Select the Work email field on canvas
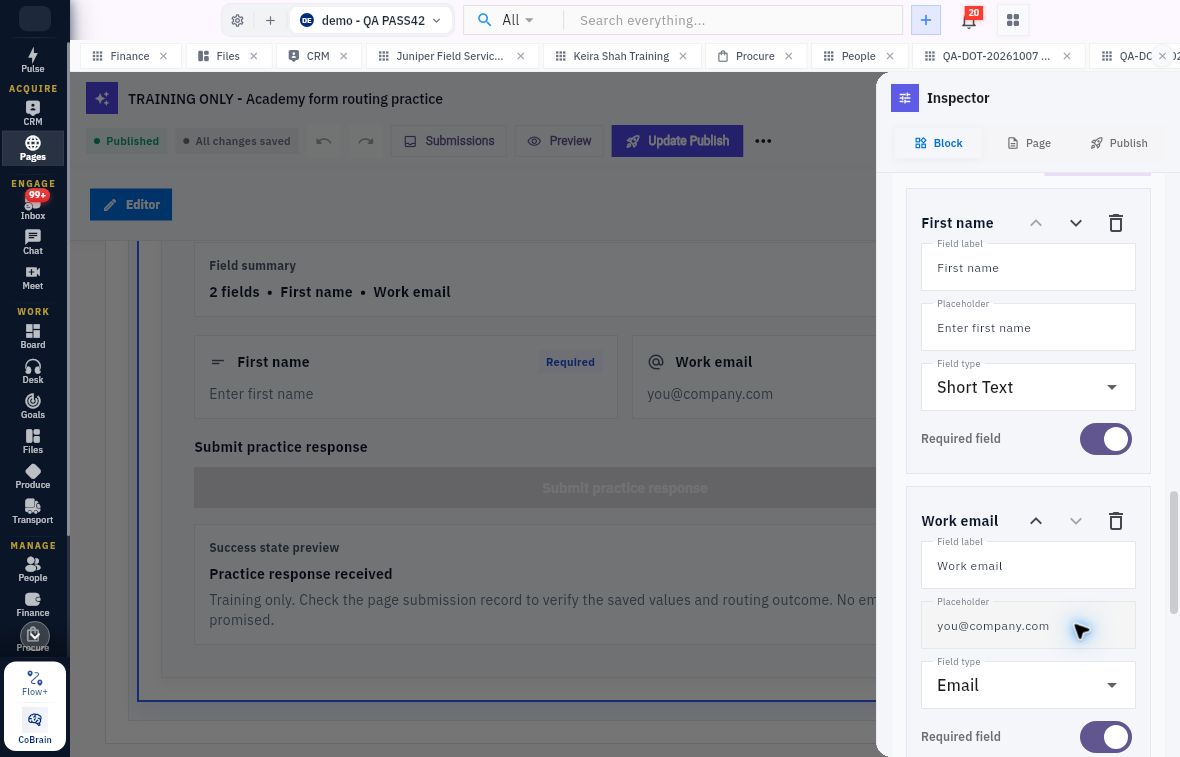Viewport: 1180px width, 757px height. pos(754,377)
